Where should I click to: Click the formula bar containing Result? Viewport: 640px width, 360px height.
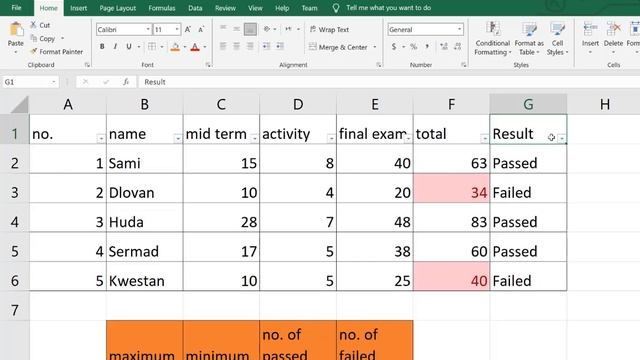pos(389,82)
